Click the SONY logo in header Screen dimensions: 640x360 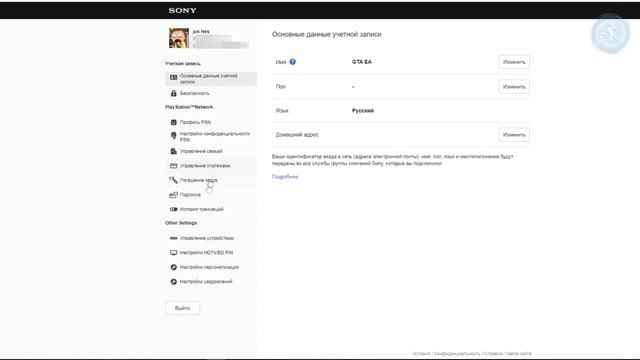pos(182,10)
